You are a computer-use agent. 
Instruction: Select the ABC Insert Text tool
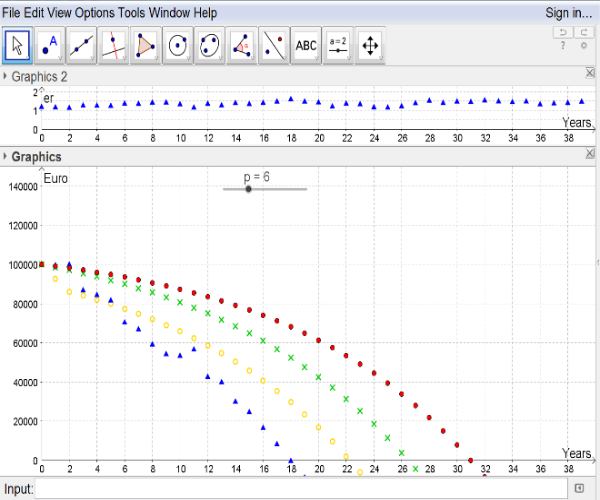306,46
